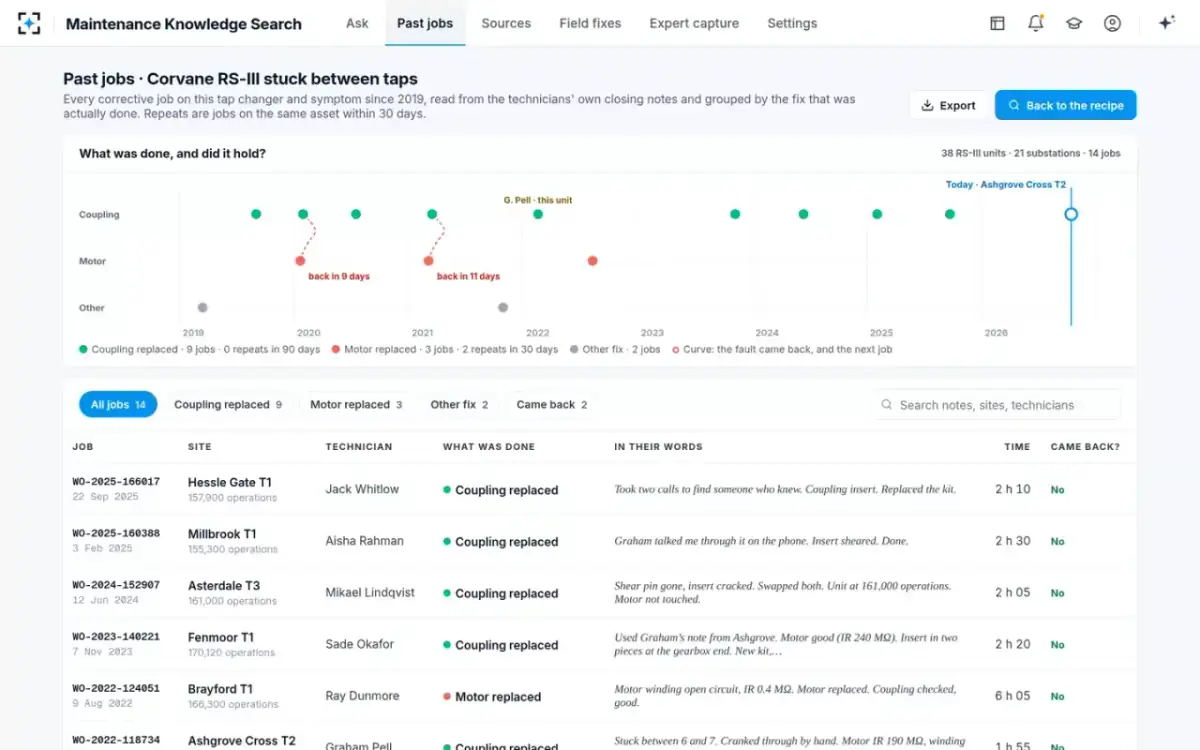
Task: Click technician Jack Whitlow
Action: 362,489
